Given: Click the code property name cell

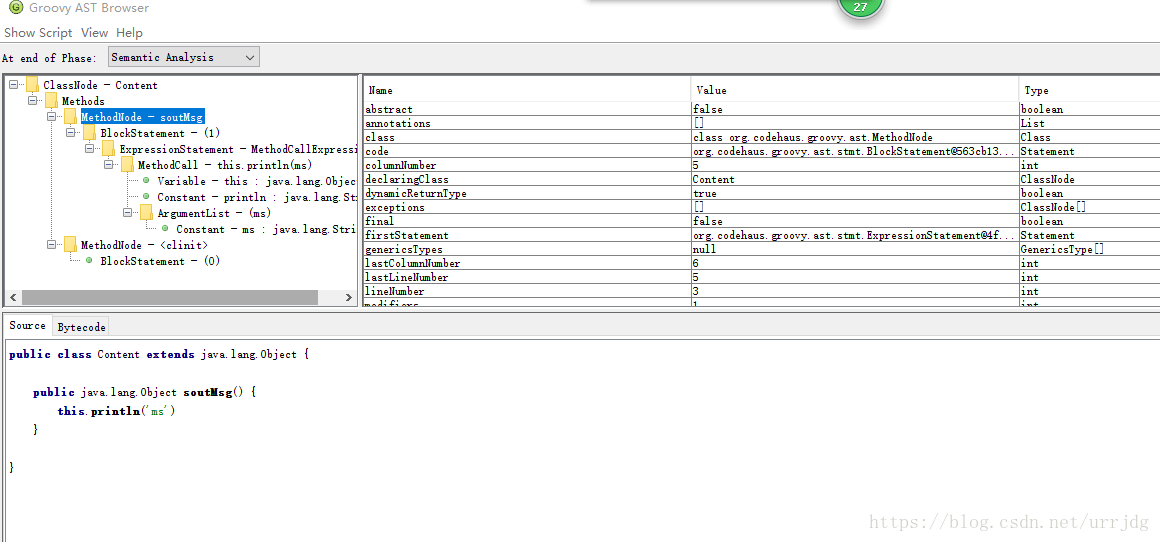Looking at the screenshot, I should pos(527,152).
